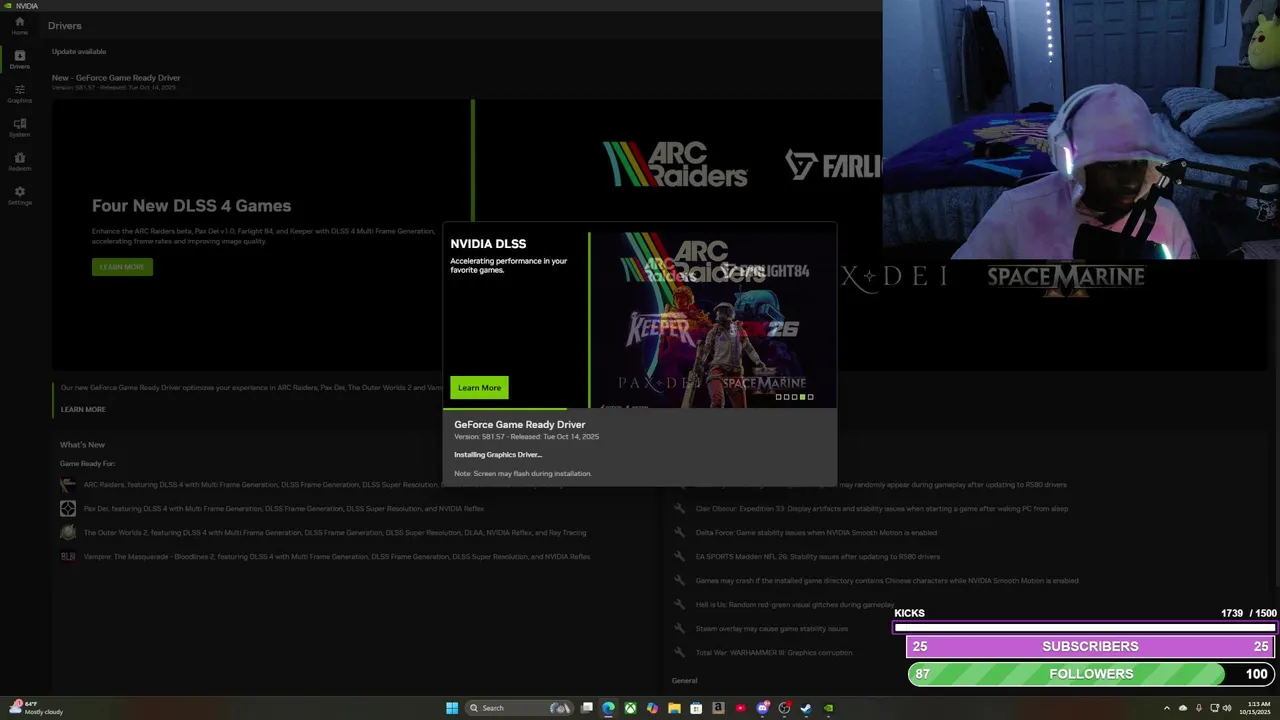This screenshot has height=720, width=1280.
Task: Show hidden system tray icons
Action: click(x=1167, y=708)
